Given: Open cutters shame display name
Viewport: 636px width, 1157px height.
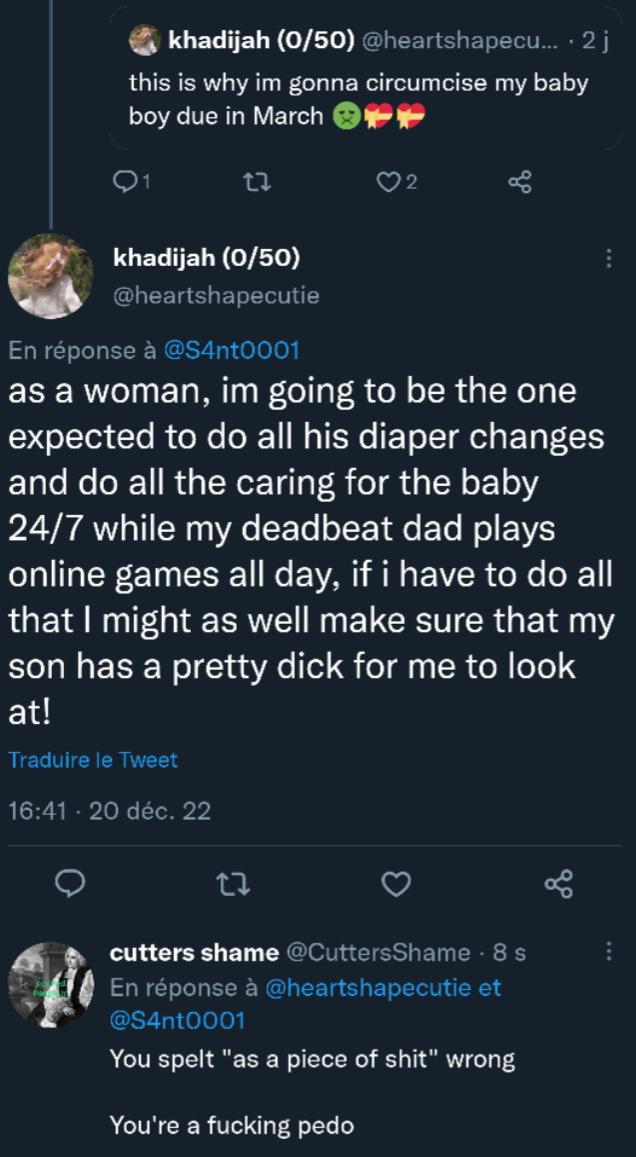Looking at the screenshot, I should pyautogui.click(x=194, y=953).
